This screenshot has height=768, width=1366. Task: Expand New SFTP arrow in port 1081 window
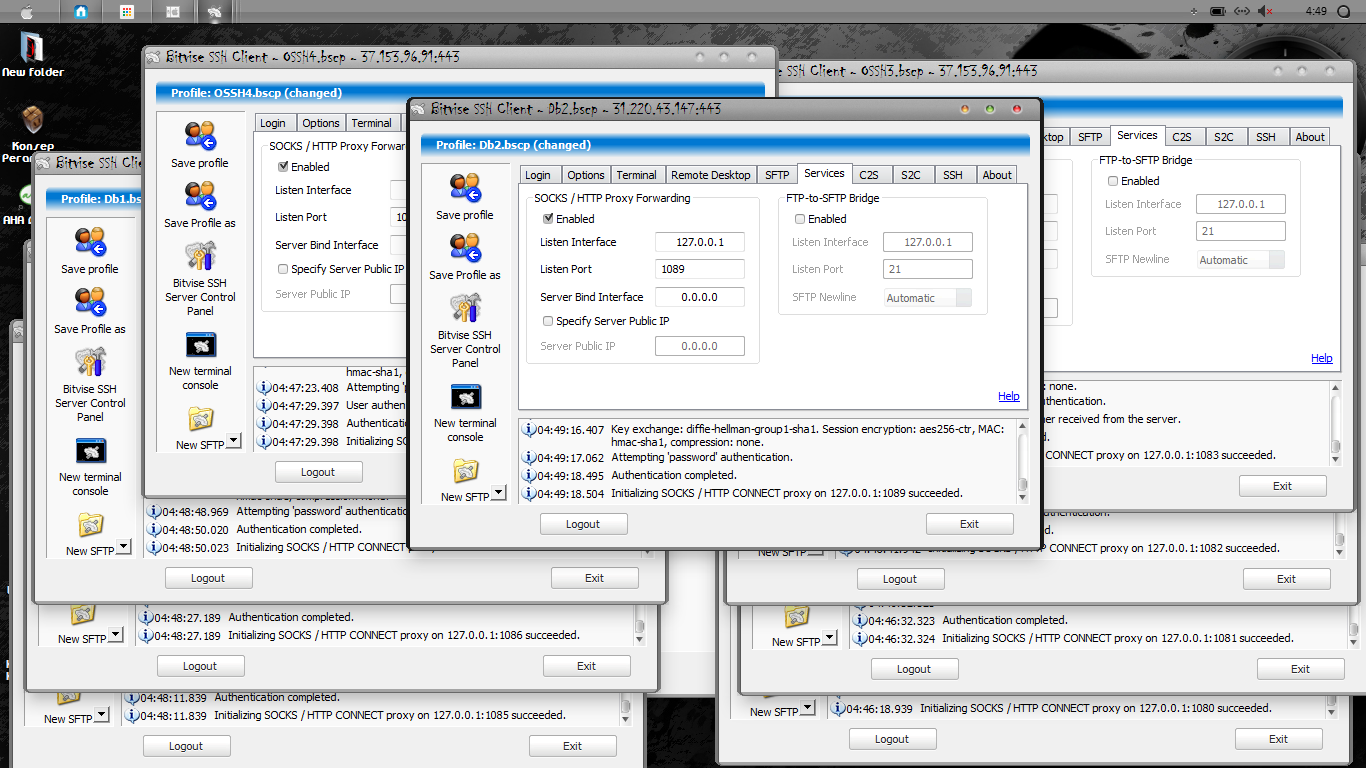(829, 637)
